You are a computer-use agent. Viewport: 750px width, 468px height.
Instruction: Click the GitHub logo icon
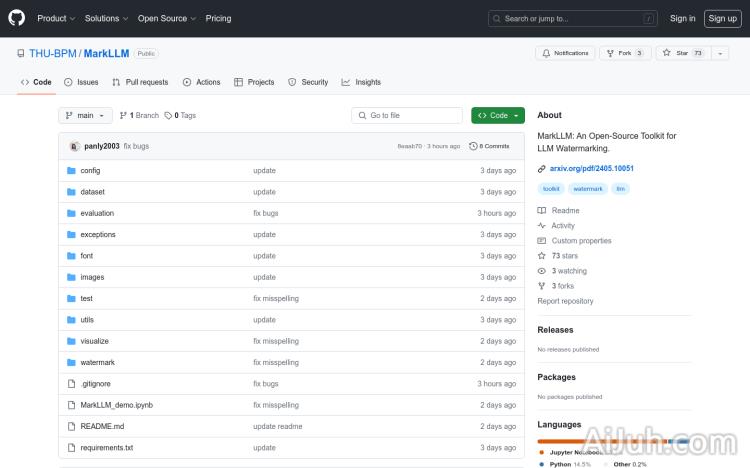[x=17, y=18]
